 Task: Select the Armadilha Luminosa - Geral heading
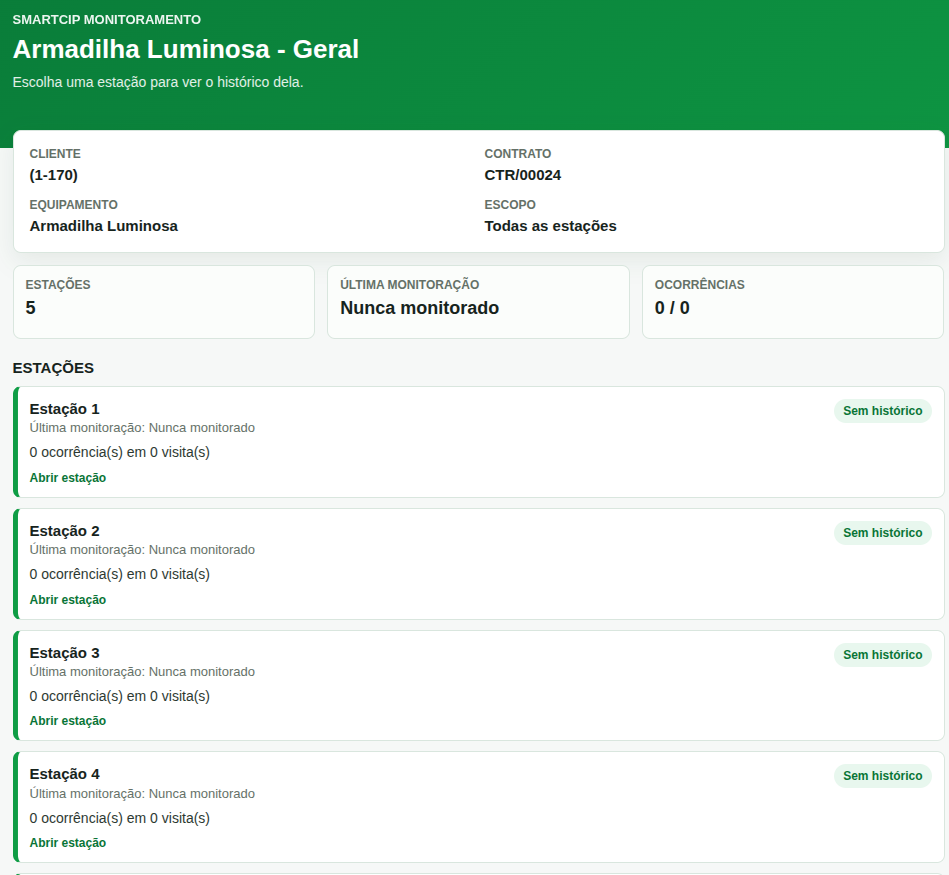[x=186, y=49]
